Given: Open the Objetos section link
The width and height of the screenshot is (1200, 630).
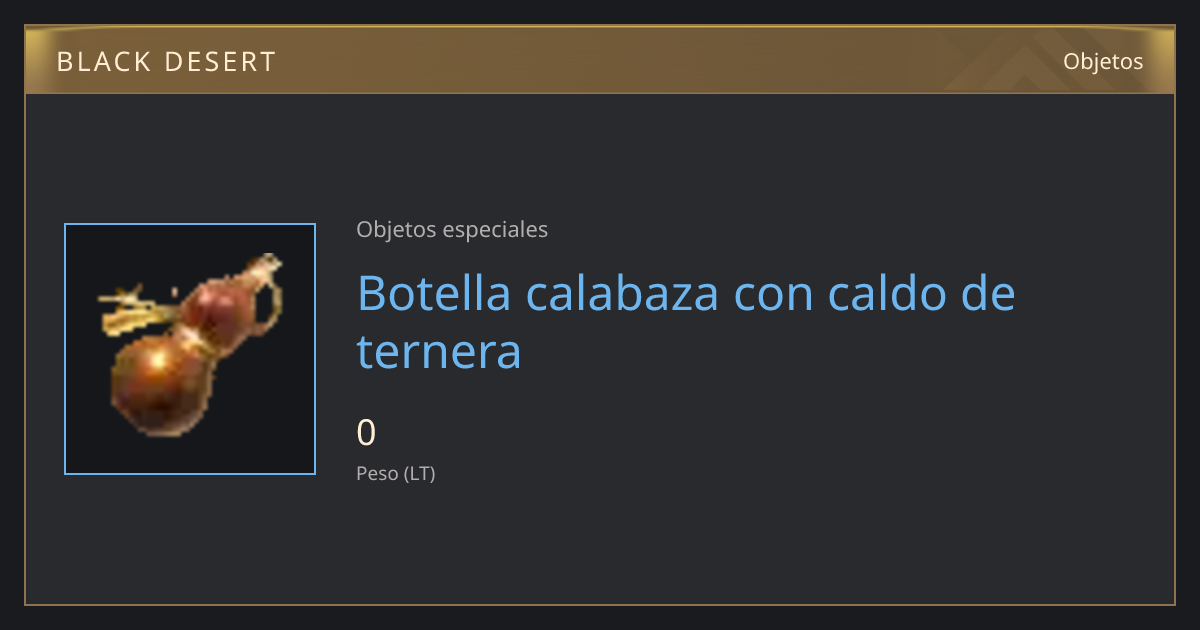Looking at the screenshot, I should tap(1103, 62).
